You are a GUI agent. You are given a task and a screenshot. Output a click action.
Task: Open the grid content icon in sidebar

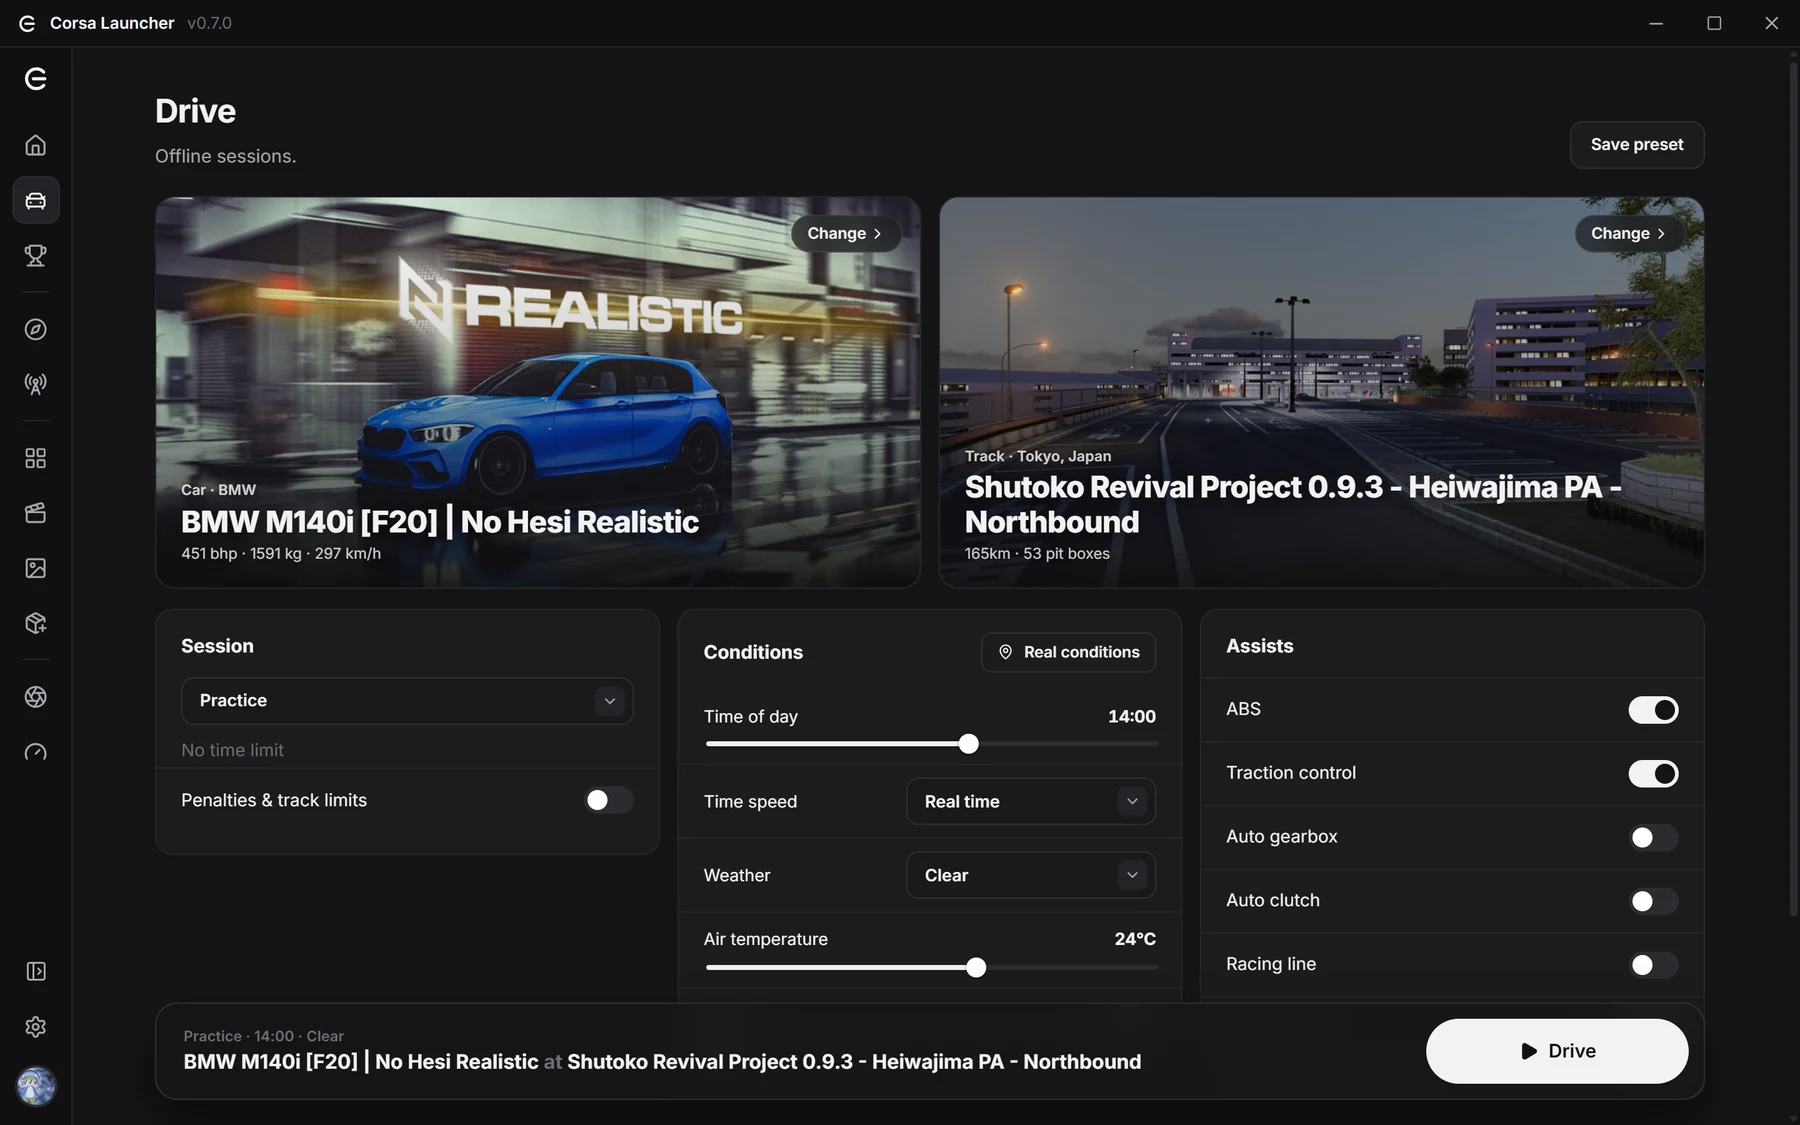36,458
